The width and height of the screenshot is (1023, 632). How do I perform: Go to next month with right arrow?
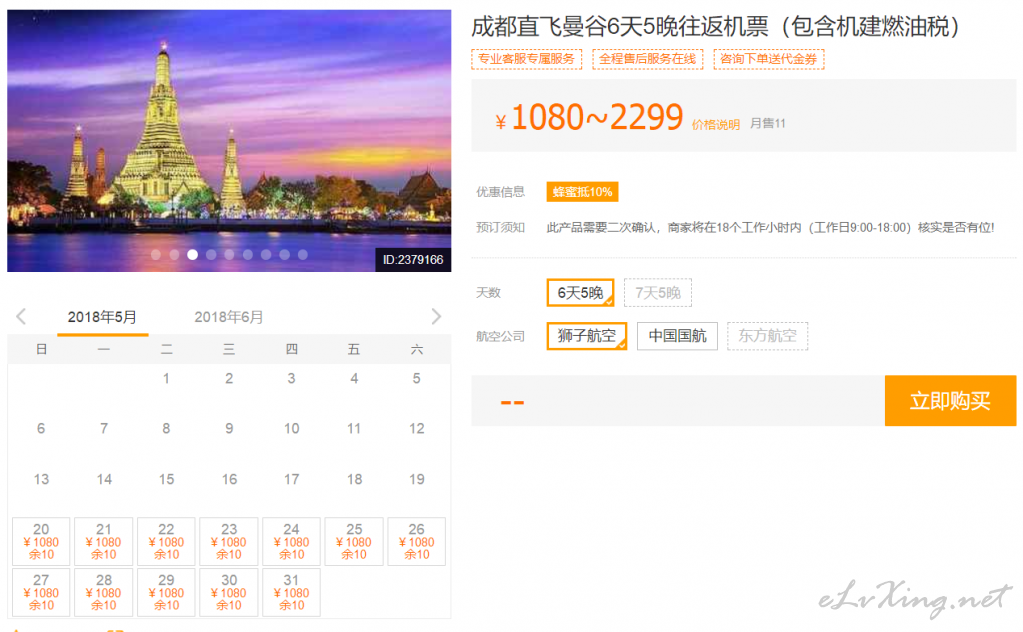coord(436,317)
